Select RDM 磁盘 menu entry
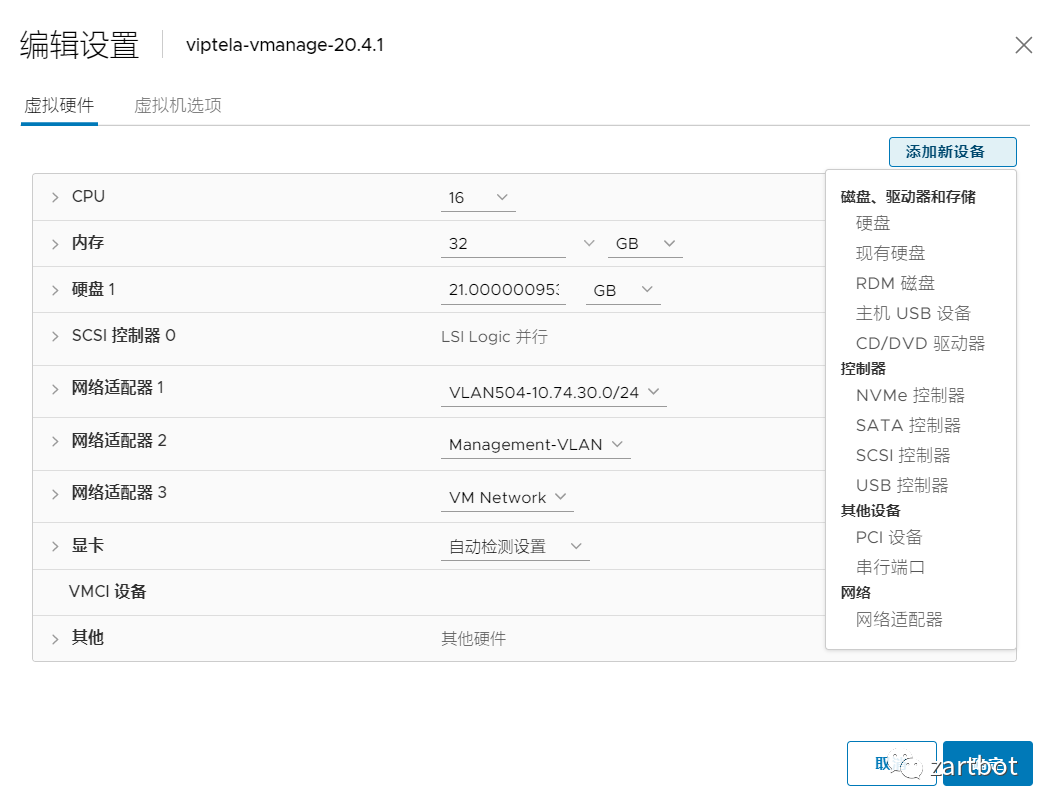Screen dimensions: 1053x810 click(x=895, y=283)
